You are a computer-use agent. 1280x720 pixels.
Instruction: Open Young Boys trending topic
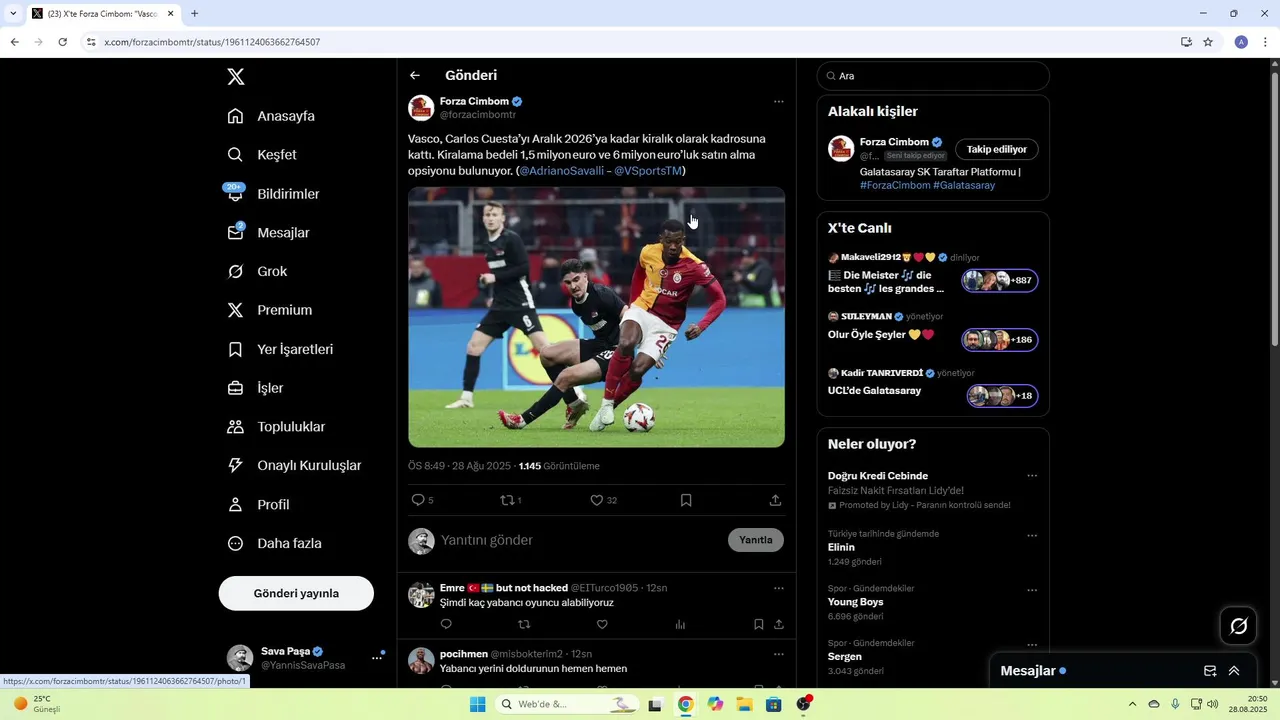point(933,602)
